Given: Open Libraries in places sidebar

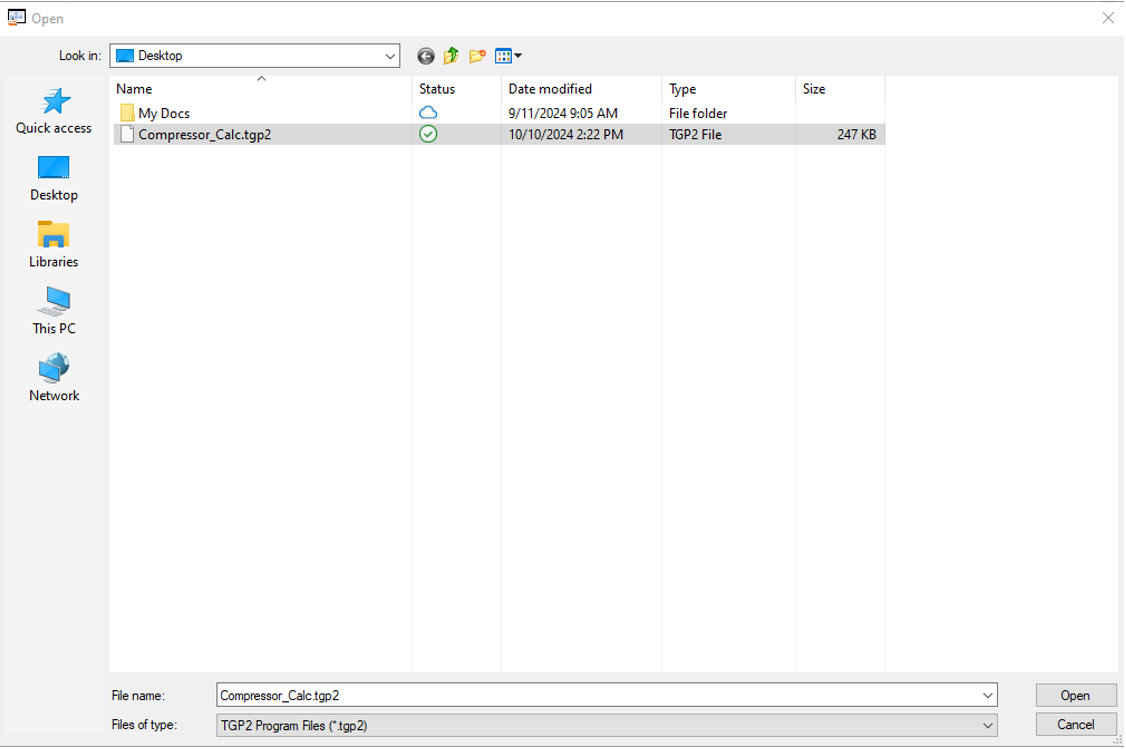Looking at the screenshot, I should coord(54,246).
